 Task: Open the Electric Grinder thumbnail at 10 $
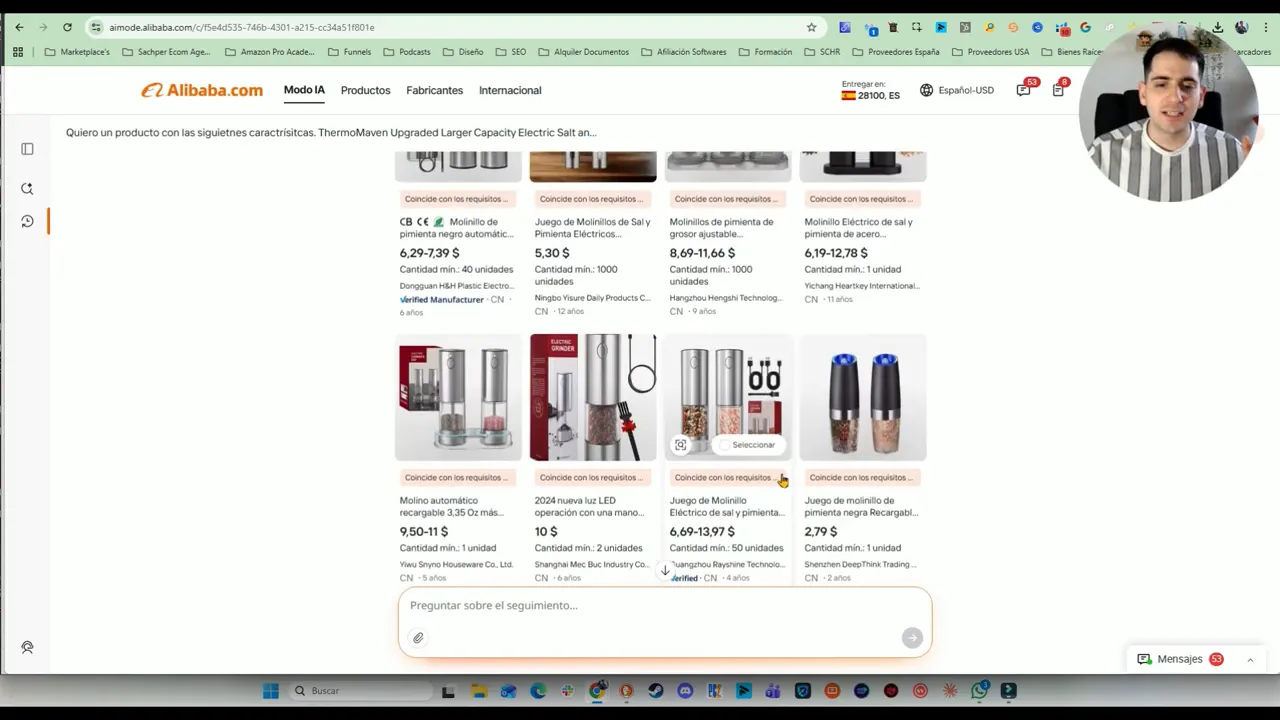[x=593, y=397]
